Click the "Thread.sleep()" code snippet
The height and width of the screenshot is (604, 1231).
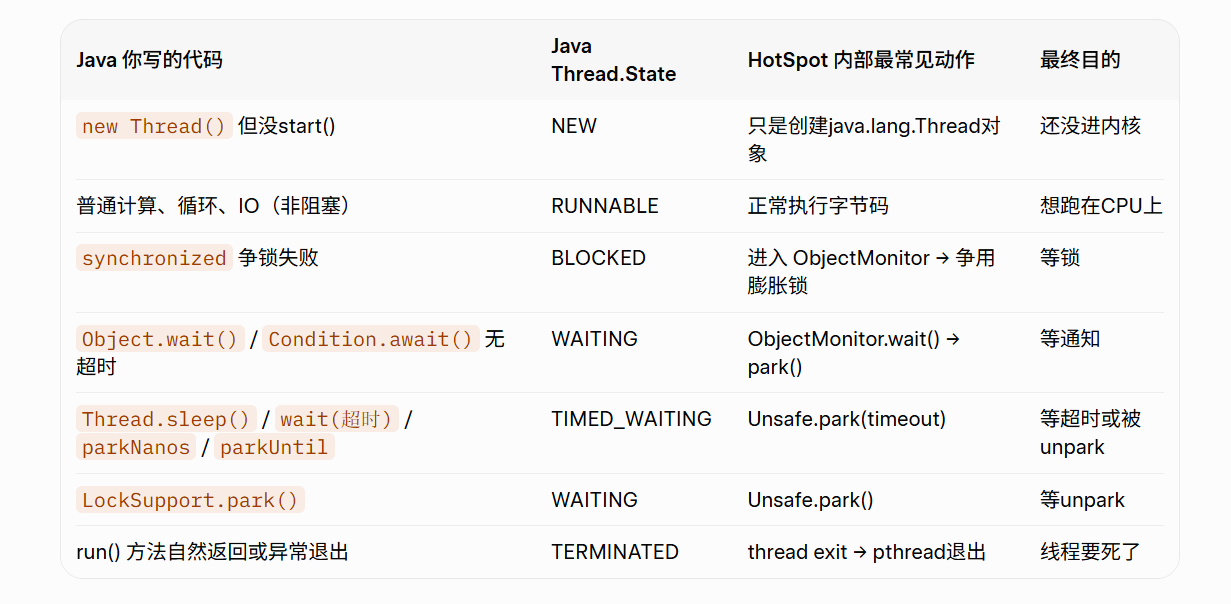(166, 419)
